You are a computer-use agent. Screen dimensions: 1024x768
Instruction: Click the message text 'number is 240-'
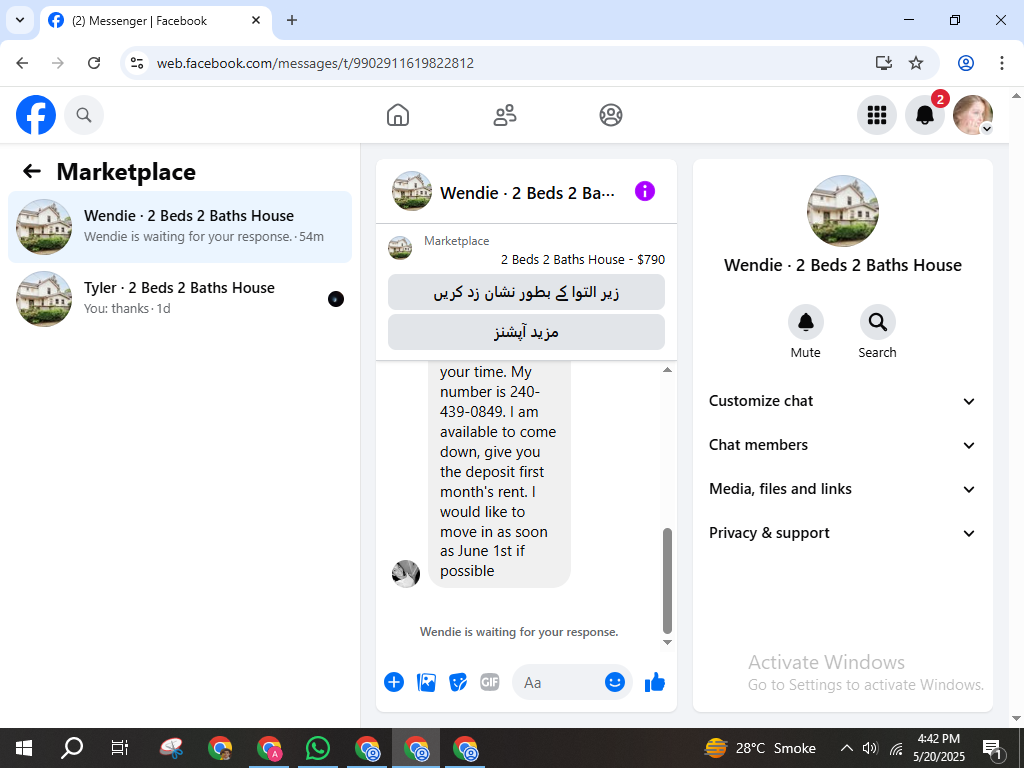pos(490,392)
